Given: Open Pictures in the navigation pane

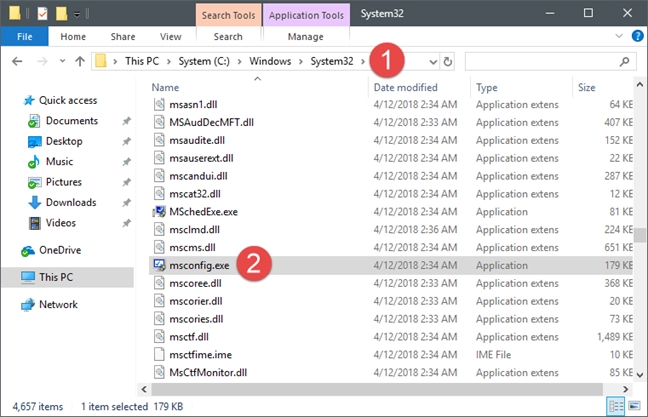Looking at the screenshot, I should (x=64, y=182).
